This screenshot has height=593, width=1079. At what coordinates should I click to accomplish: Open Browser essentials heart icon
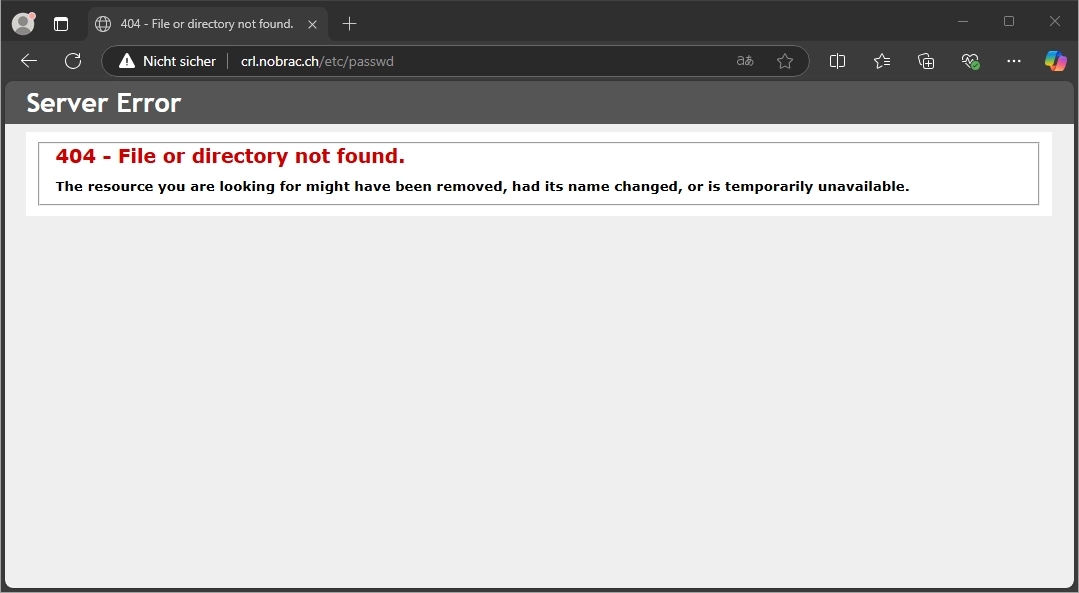click(x=970, y=61)
